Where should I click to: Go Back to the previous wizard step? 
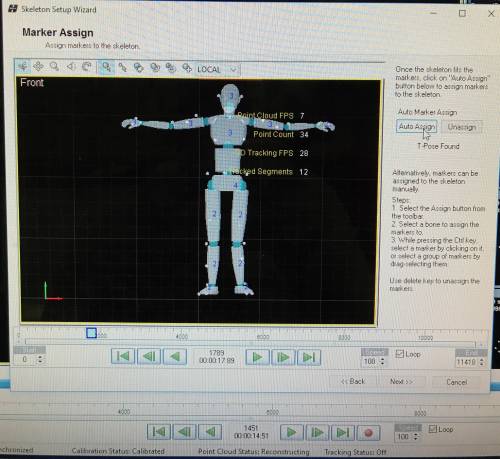coord(353,381)
